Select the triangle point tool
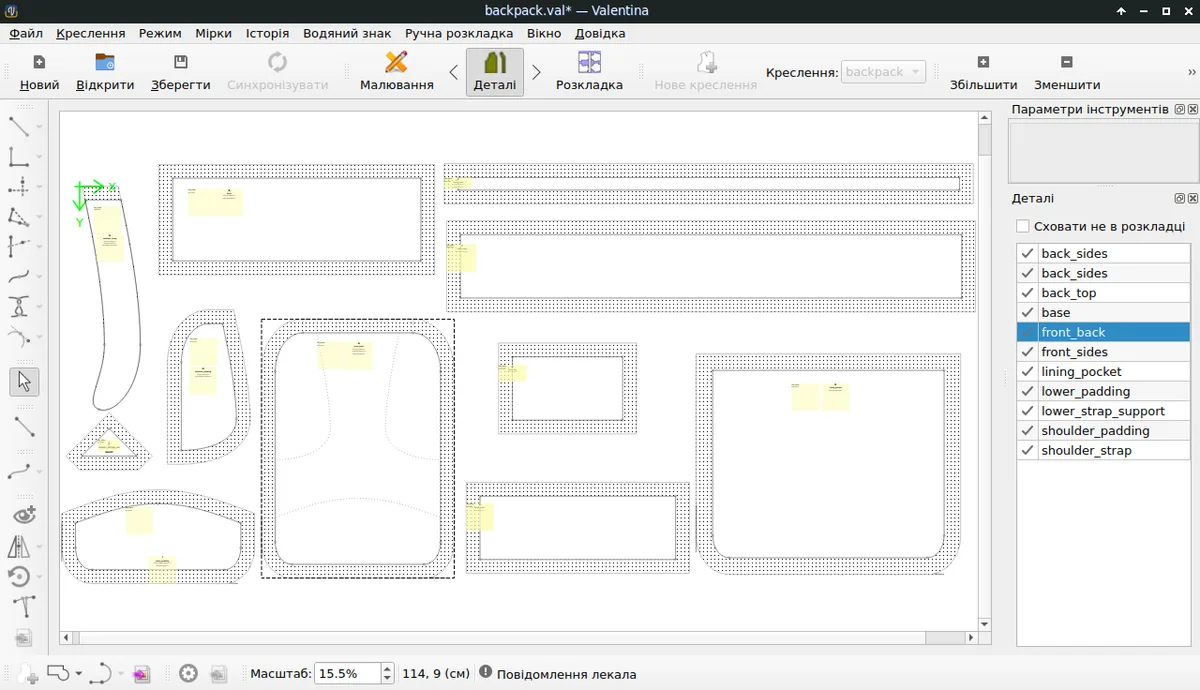This screenshot has height=690, width=1200. click(x=19, y=217)
